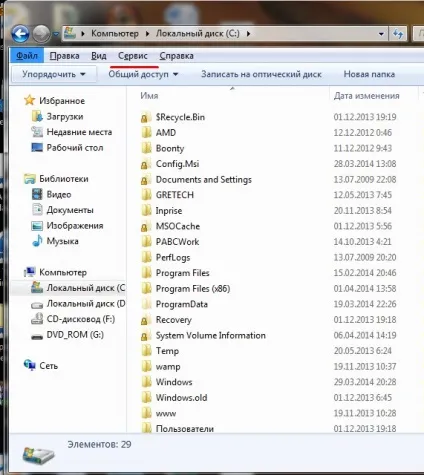Select the PABCWork folder icon
Screen dimensions: 424x475
(146, 242)
